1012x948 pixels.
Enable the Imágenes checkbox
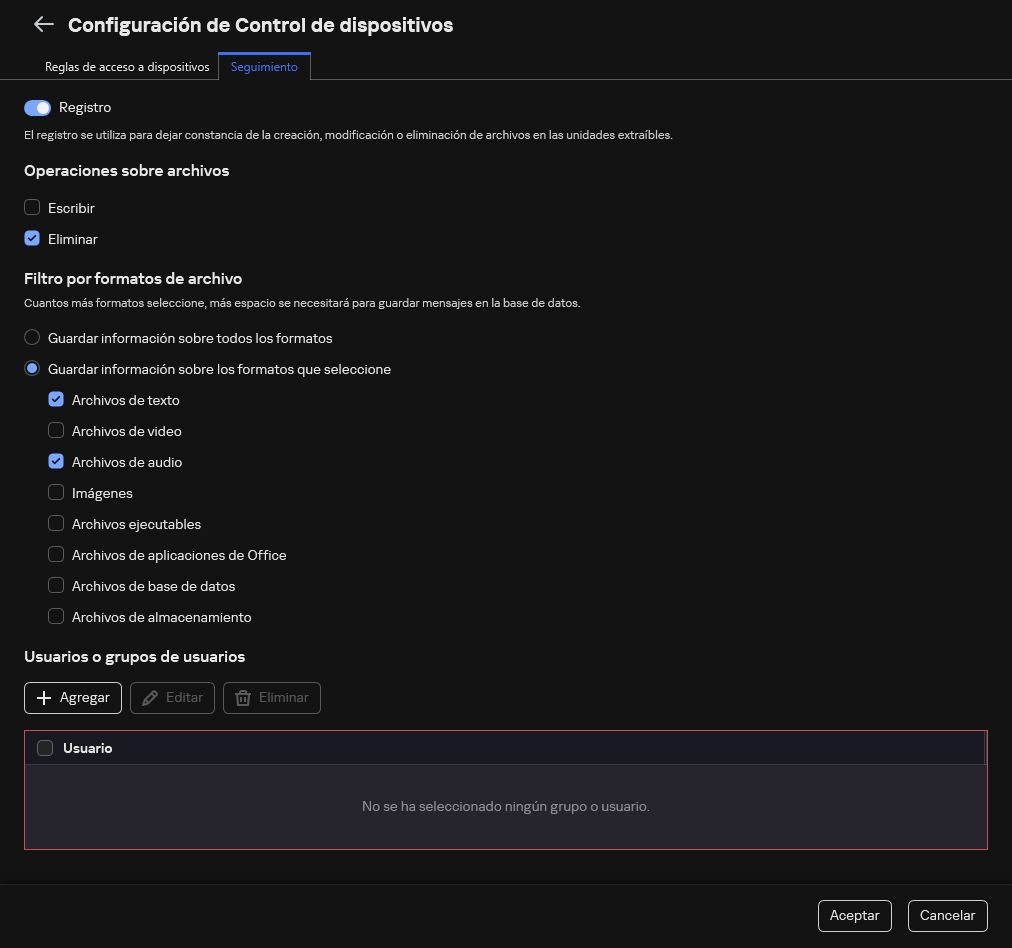pos(56,492)
